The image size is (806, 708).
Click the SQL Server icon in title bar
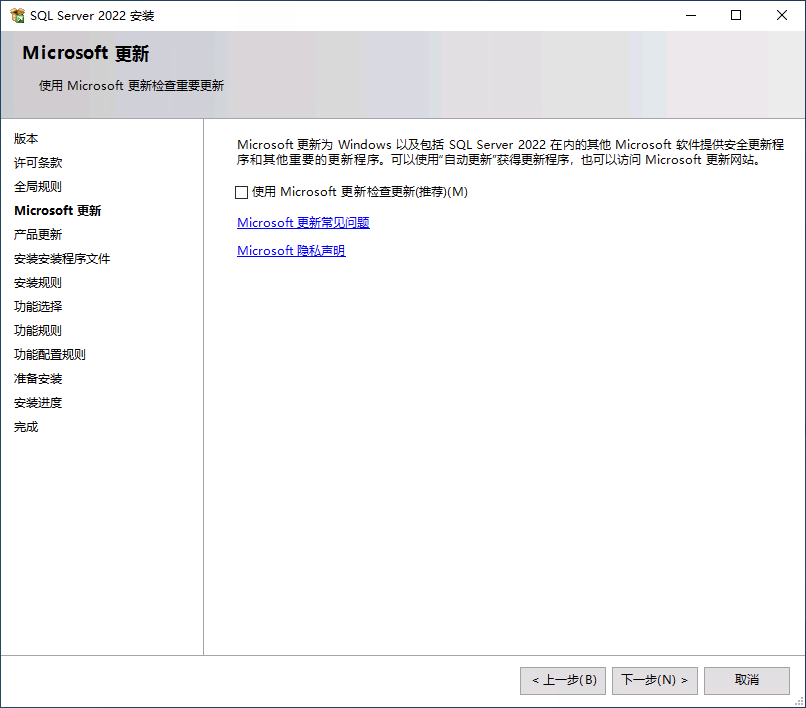click(x=16, y=15)
